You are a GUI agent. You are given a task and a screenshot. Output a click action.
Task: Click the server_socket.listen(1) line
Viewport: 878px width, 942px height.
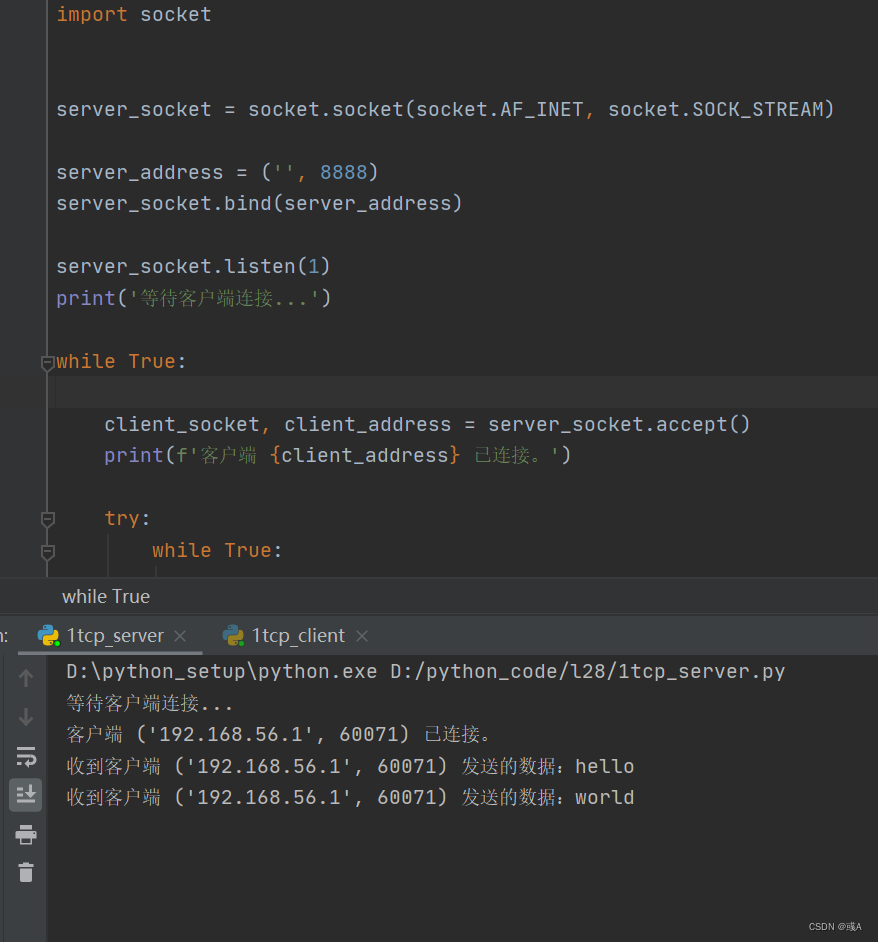(x=193, y=266)
